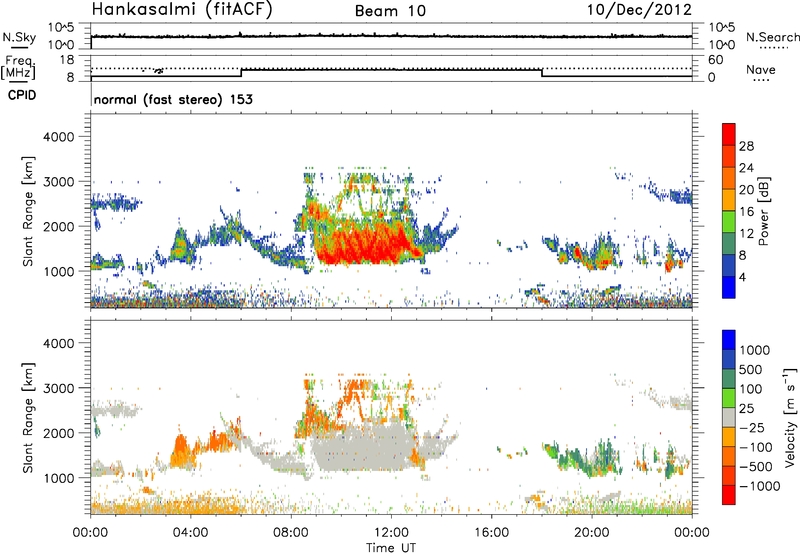Click the "N.Search" legend label
This screenshot has height=554, width=800.
pos(772,37)
